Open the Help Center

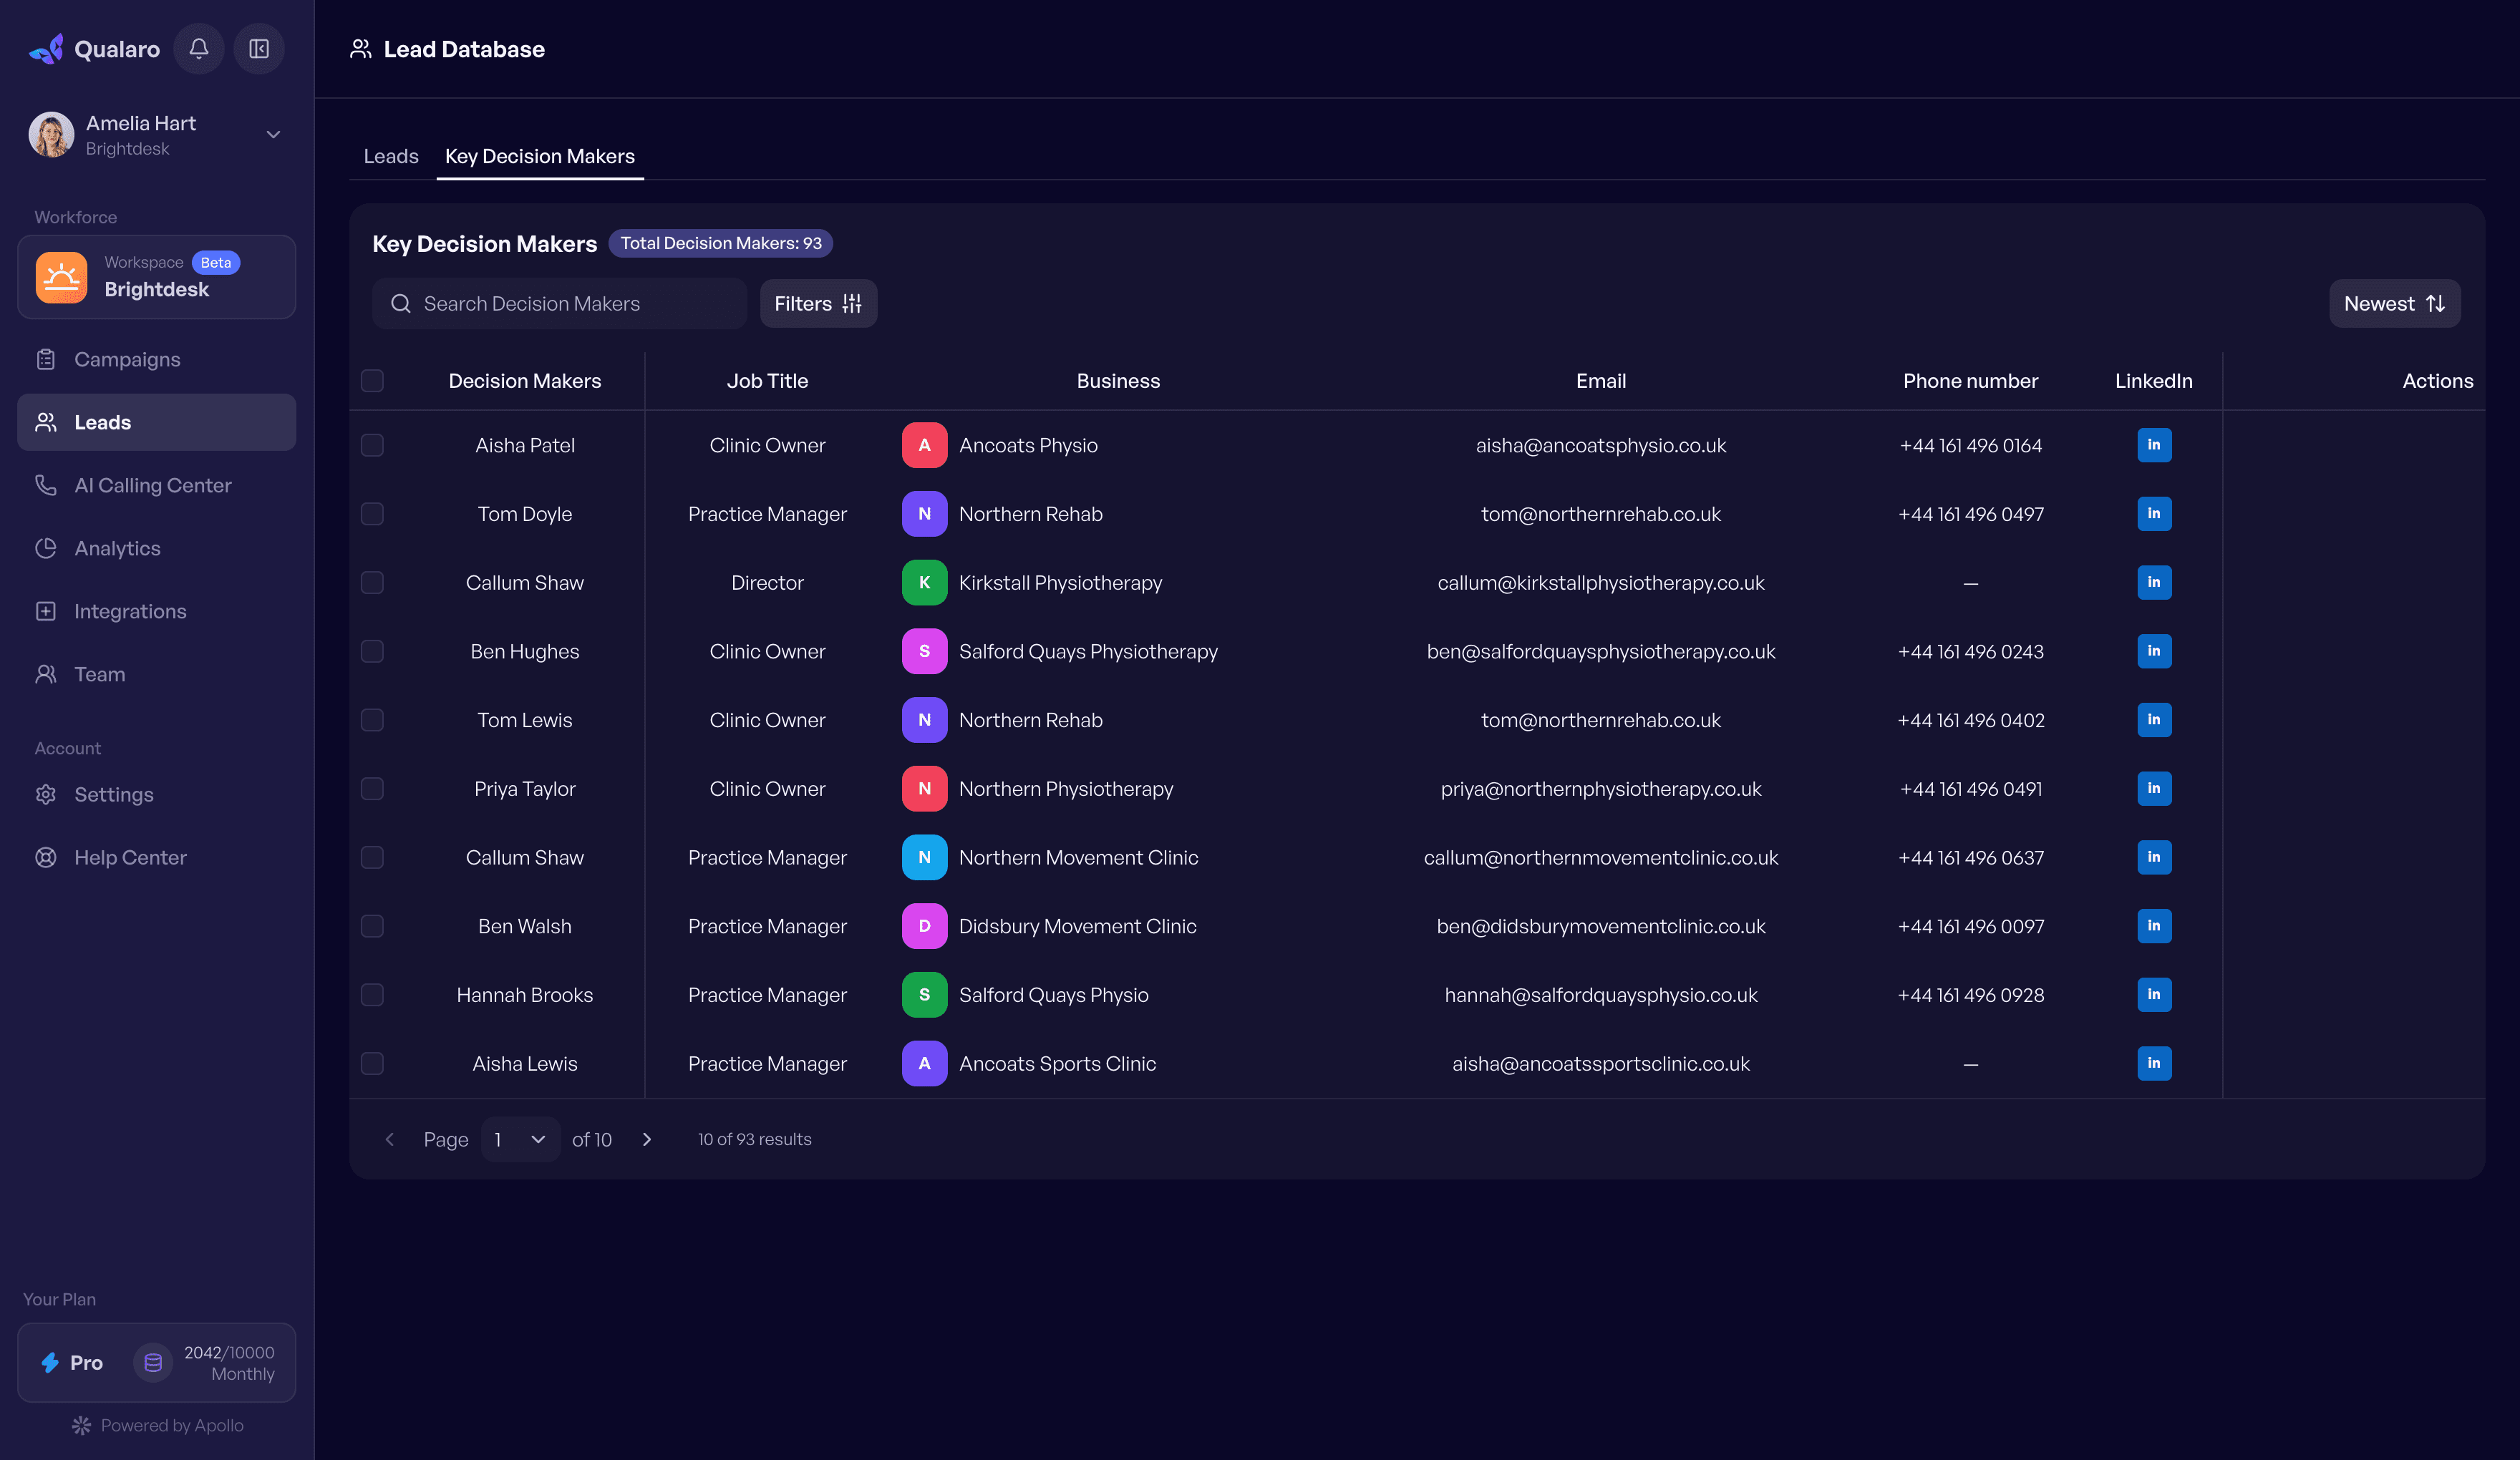[x=157, y=858]
